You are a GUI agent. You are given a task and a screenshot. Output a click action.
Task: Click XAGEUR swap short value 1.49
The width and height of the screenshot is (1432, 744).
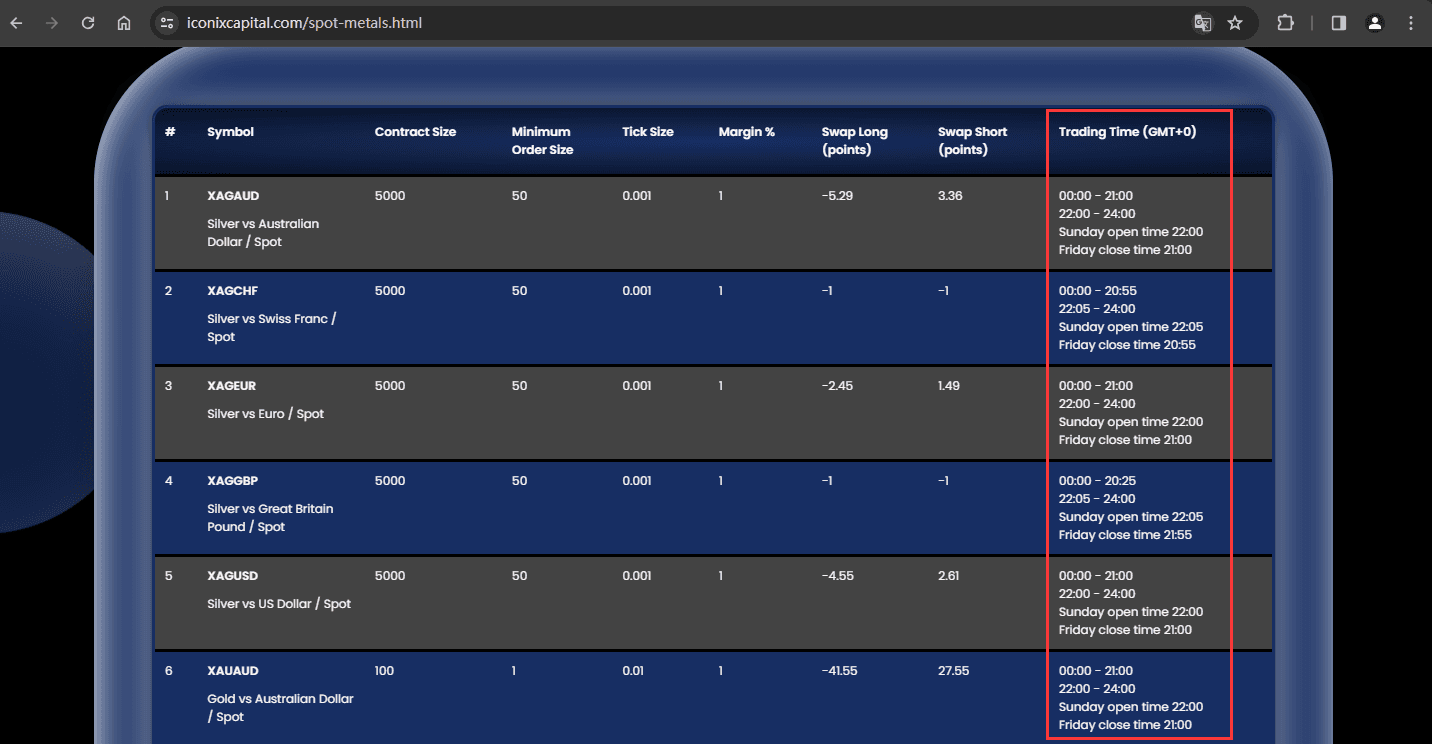[950, 386]
